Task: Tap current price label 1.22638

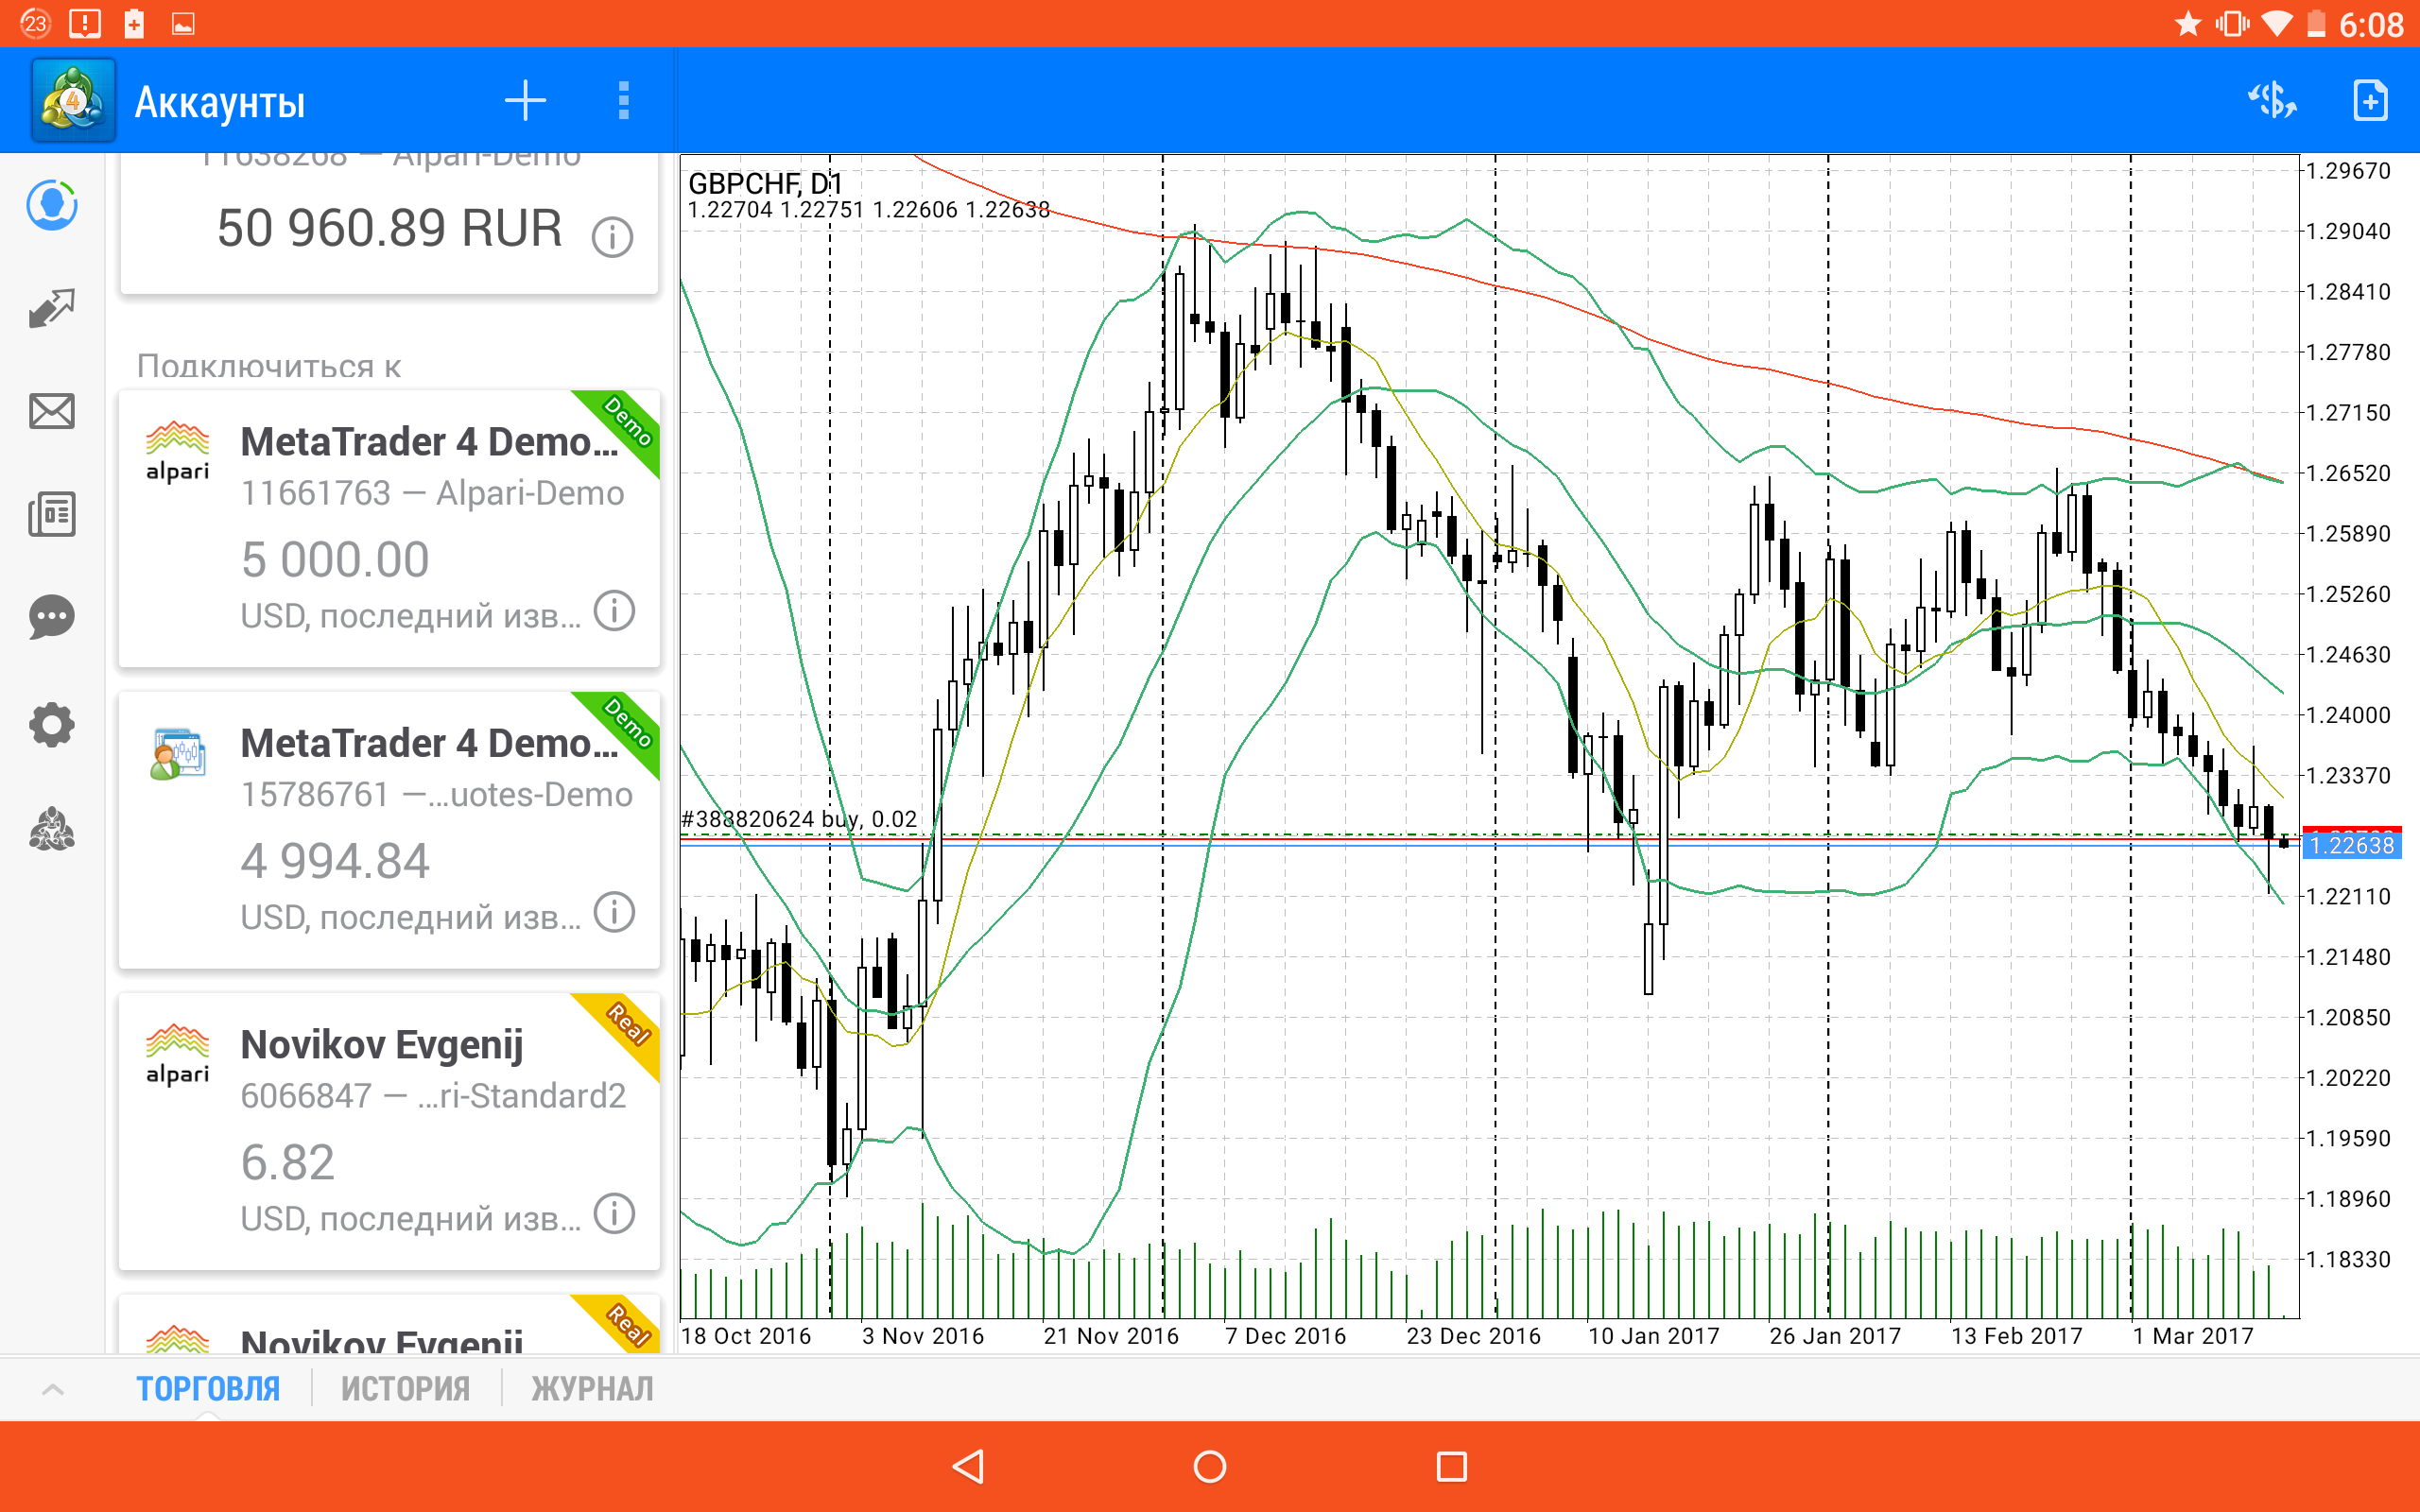Action: pyautogui.click(x=2352, y=845)
